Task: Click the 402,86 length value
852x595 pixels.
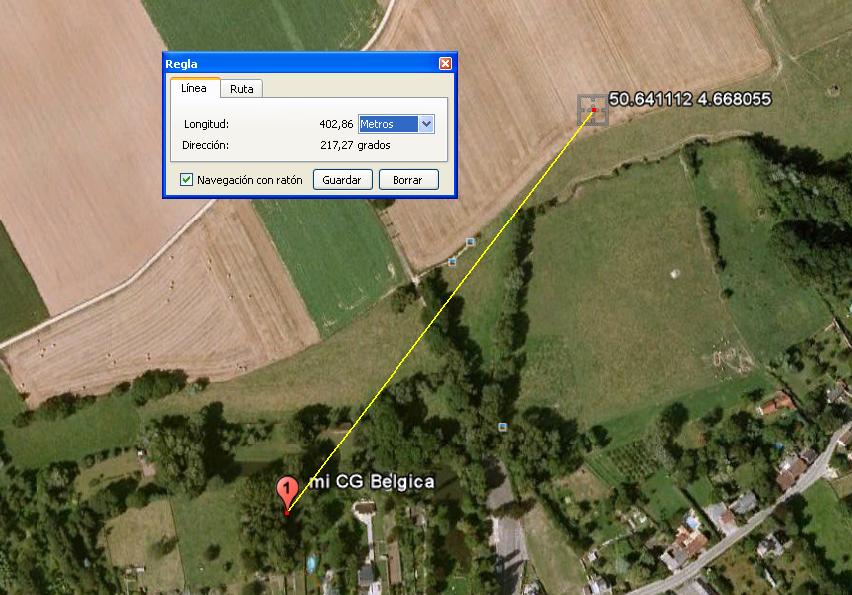Action: [336, 124]
